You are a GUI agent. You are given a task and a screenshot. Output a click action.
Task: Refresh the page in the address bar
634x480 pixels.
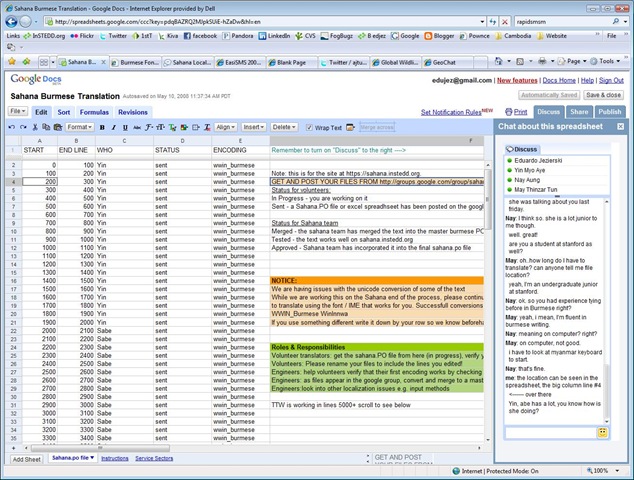[x=492, y=22]
